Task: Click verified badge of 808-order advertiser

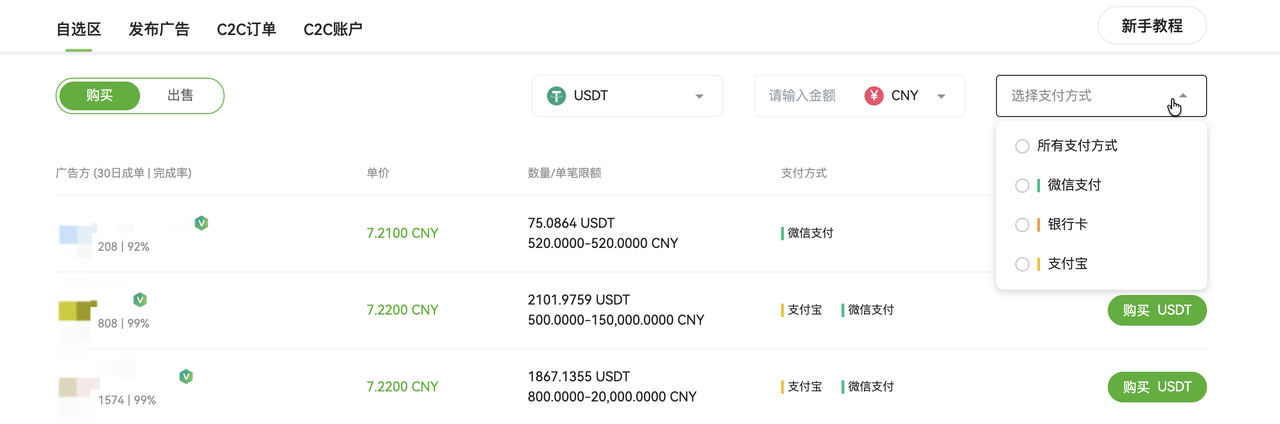Action: click(140, 299)
